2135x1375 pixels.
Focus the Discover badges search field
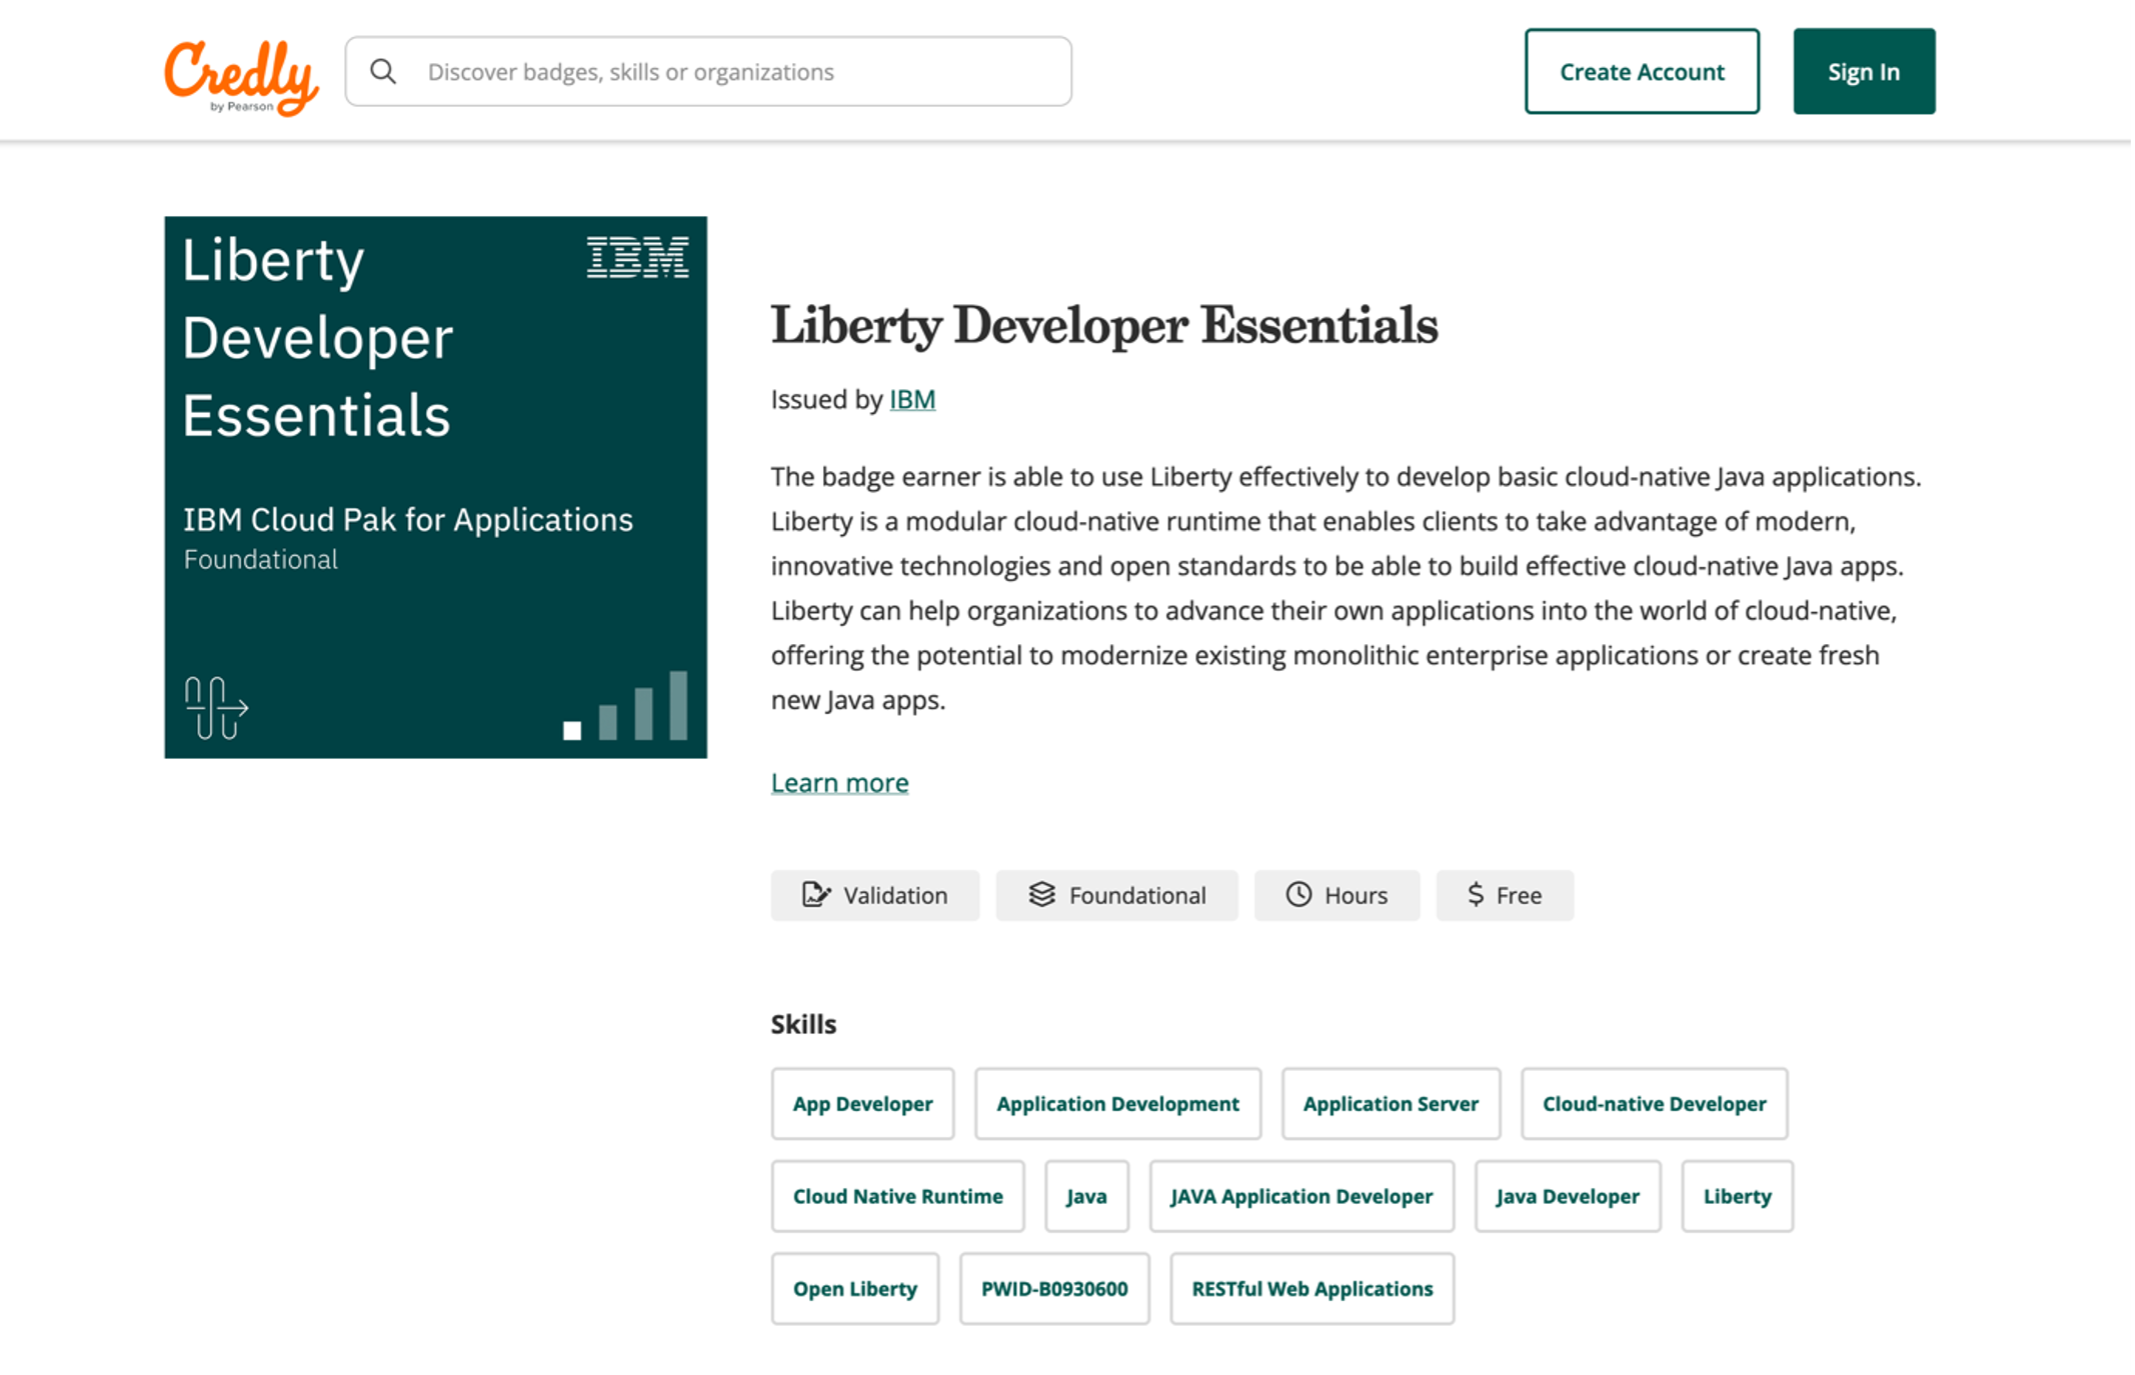[708, 72]
